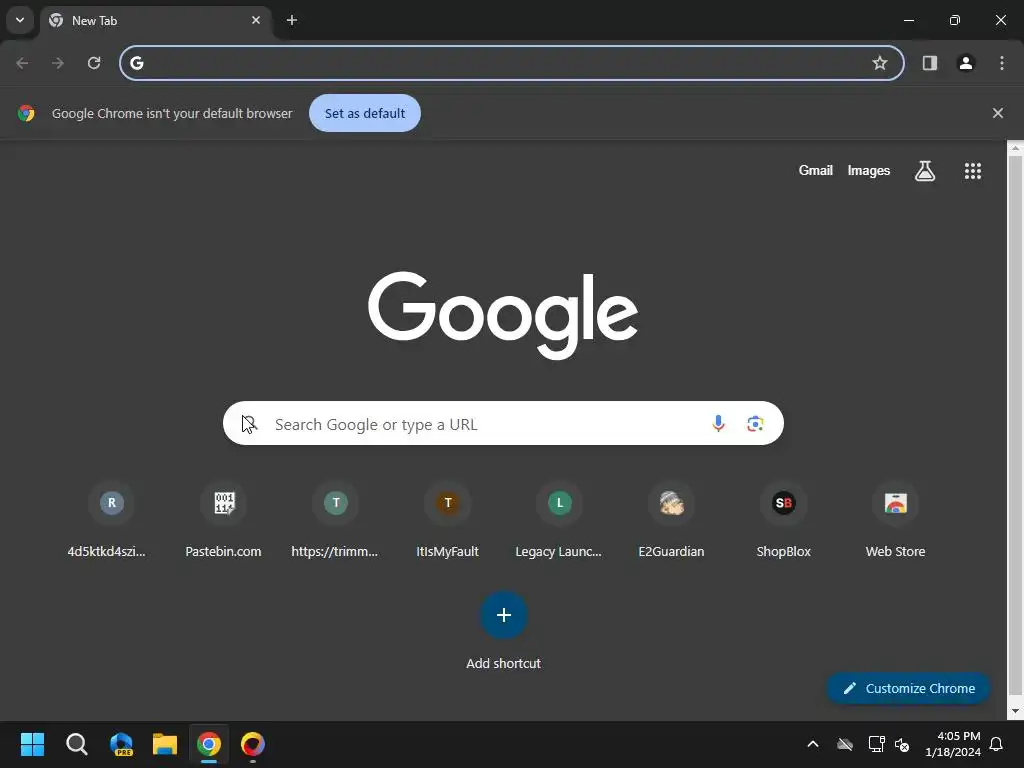Open the ShopBlox shortcut

click(x=784, y=520)
